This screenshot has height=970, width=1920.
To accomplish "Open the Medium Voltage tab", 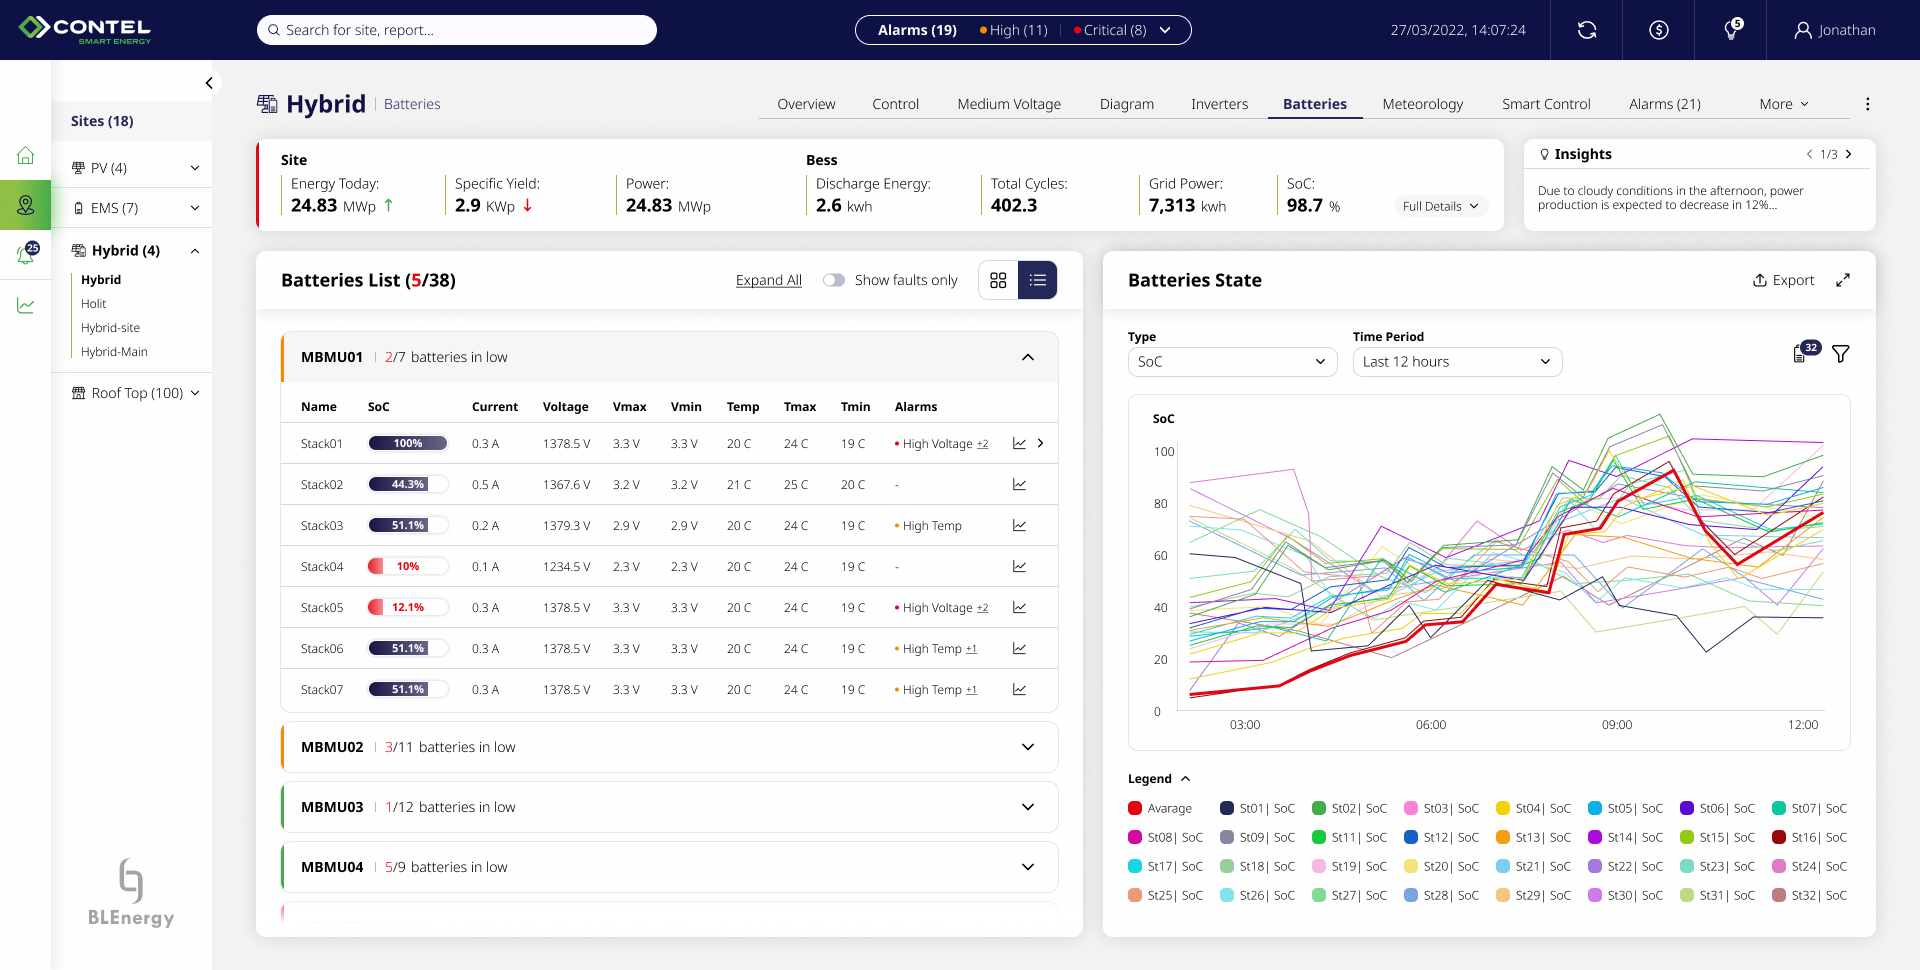I will point(1009,104).
